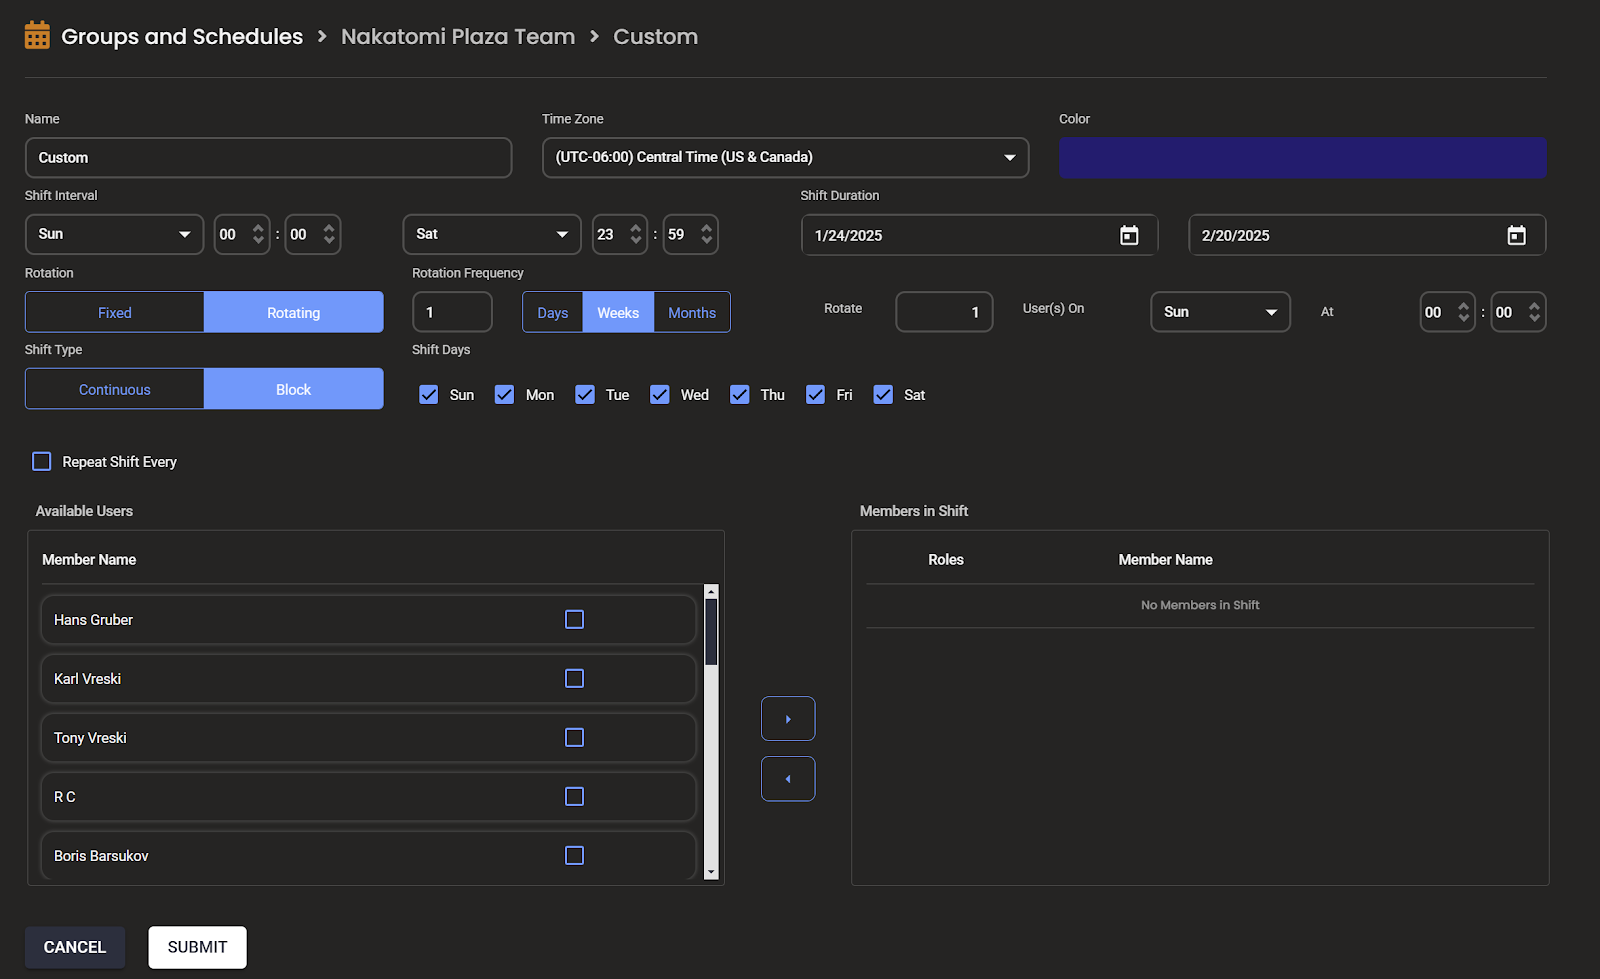The height and width of the screenshot is (979, 1600).
Task: Open the shift Color swatch picker
Action: pyautogui.click(x=1302, y=158)
